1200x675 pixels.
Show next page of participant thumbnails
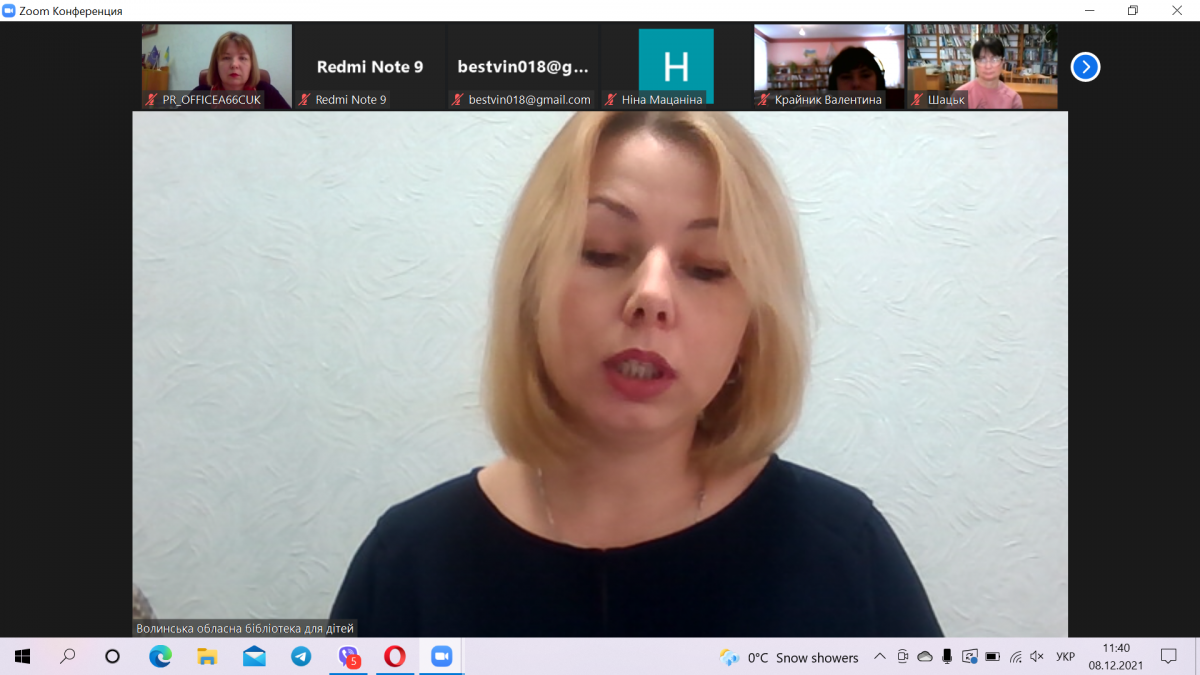pos(1085,67)
